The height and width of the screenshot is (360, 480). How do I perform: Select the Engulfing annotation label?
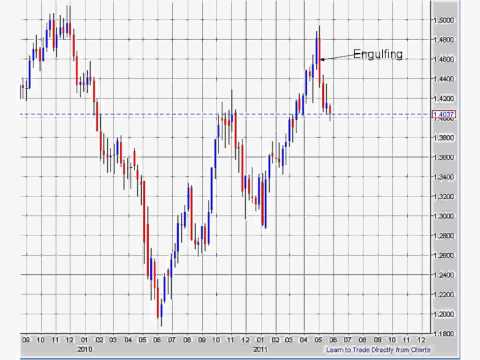pyautogui.click(x=378, y=54)
